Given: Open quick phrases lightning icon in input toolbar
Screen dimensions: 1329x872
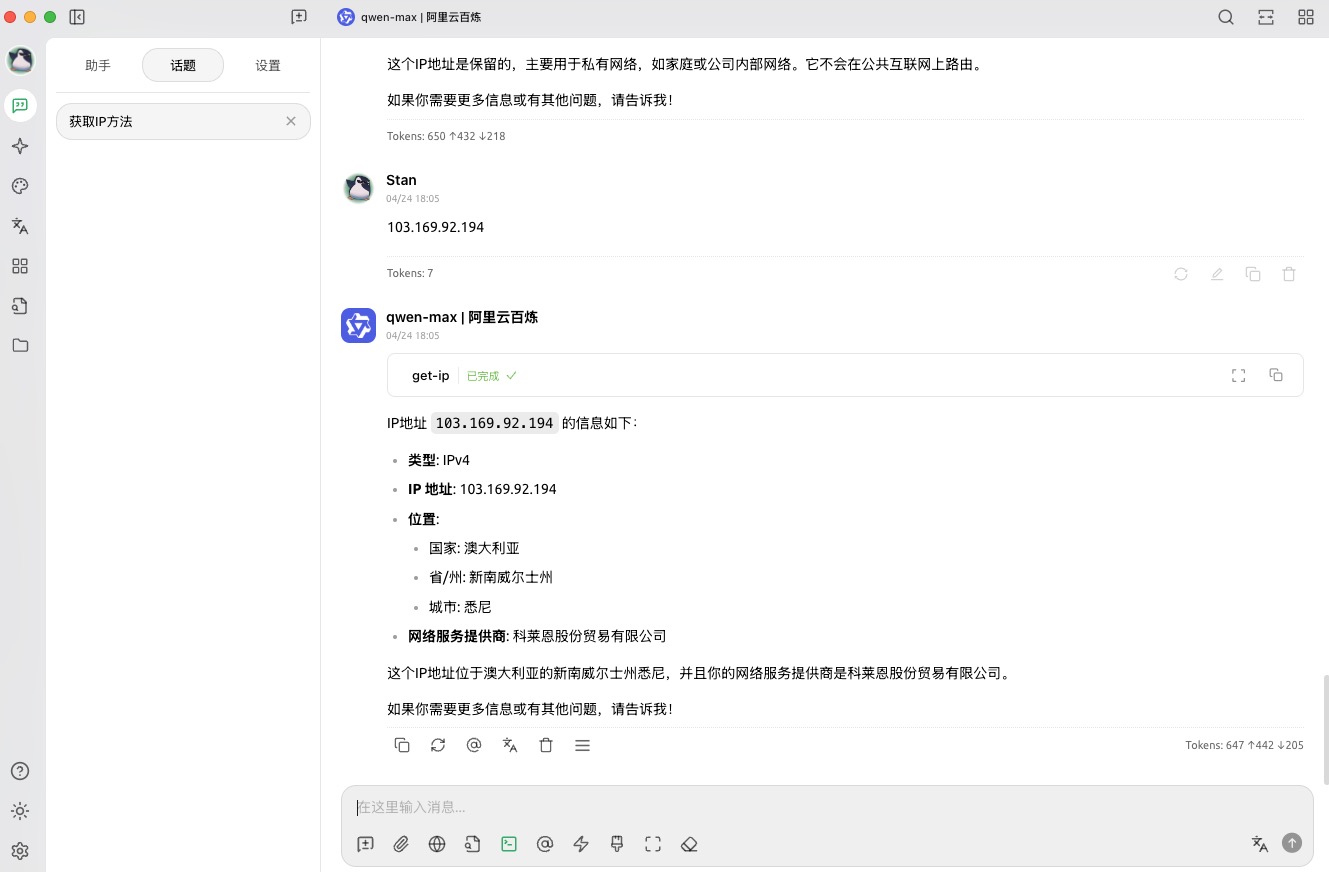Looking at the screenshot, I should (581, 844).
